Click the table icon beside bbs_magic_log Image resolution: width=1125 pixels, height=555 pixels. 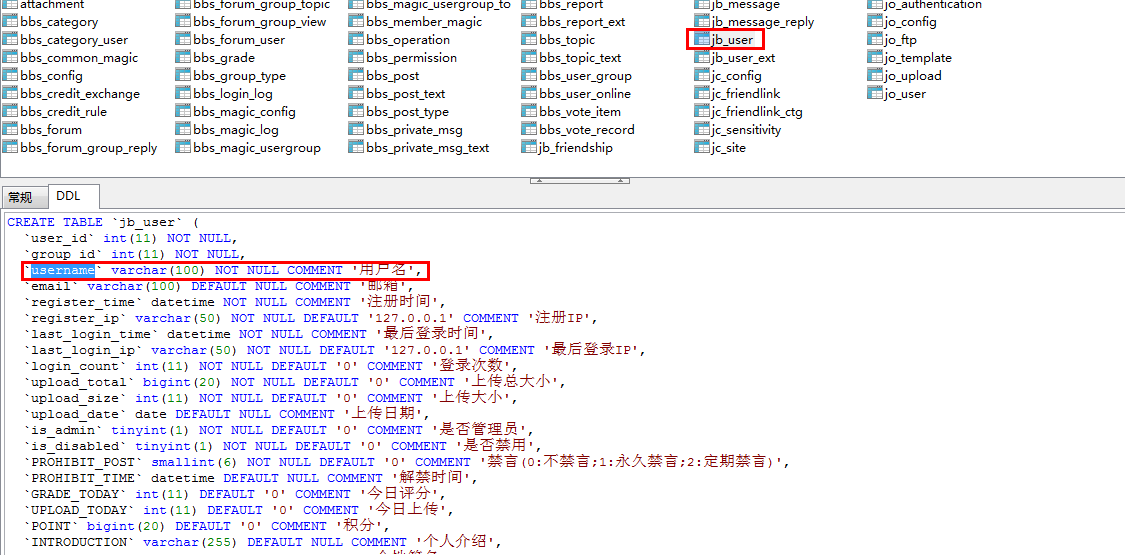[x=183, y=130]
